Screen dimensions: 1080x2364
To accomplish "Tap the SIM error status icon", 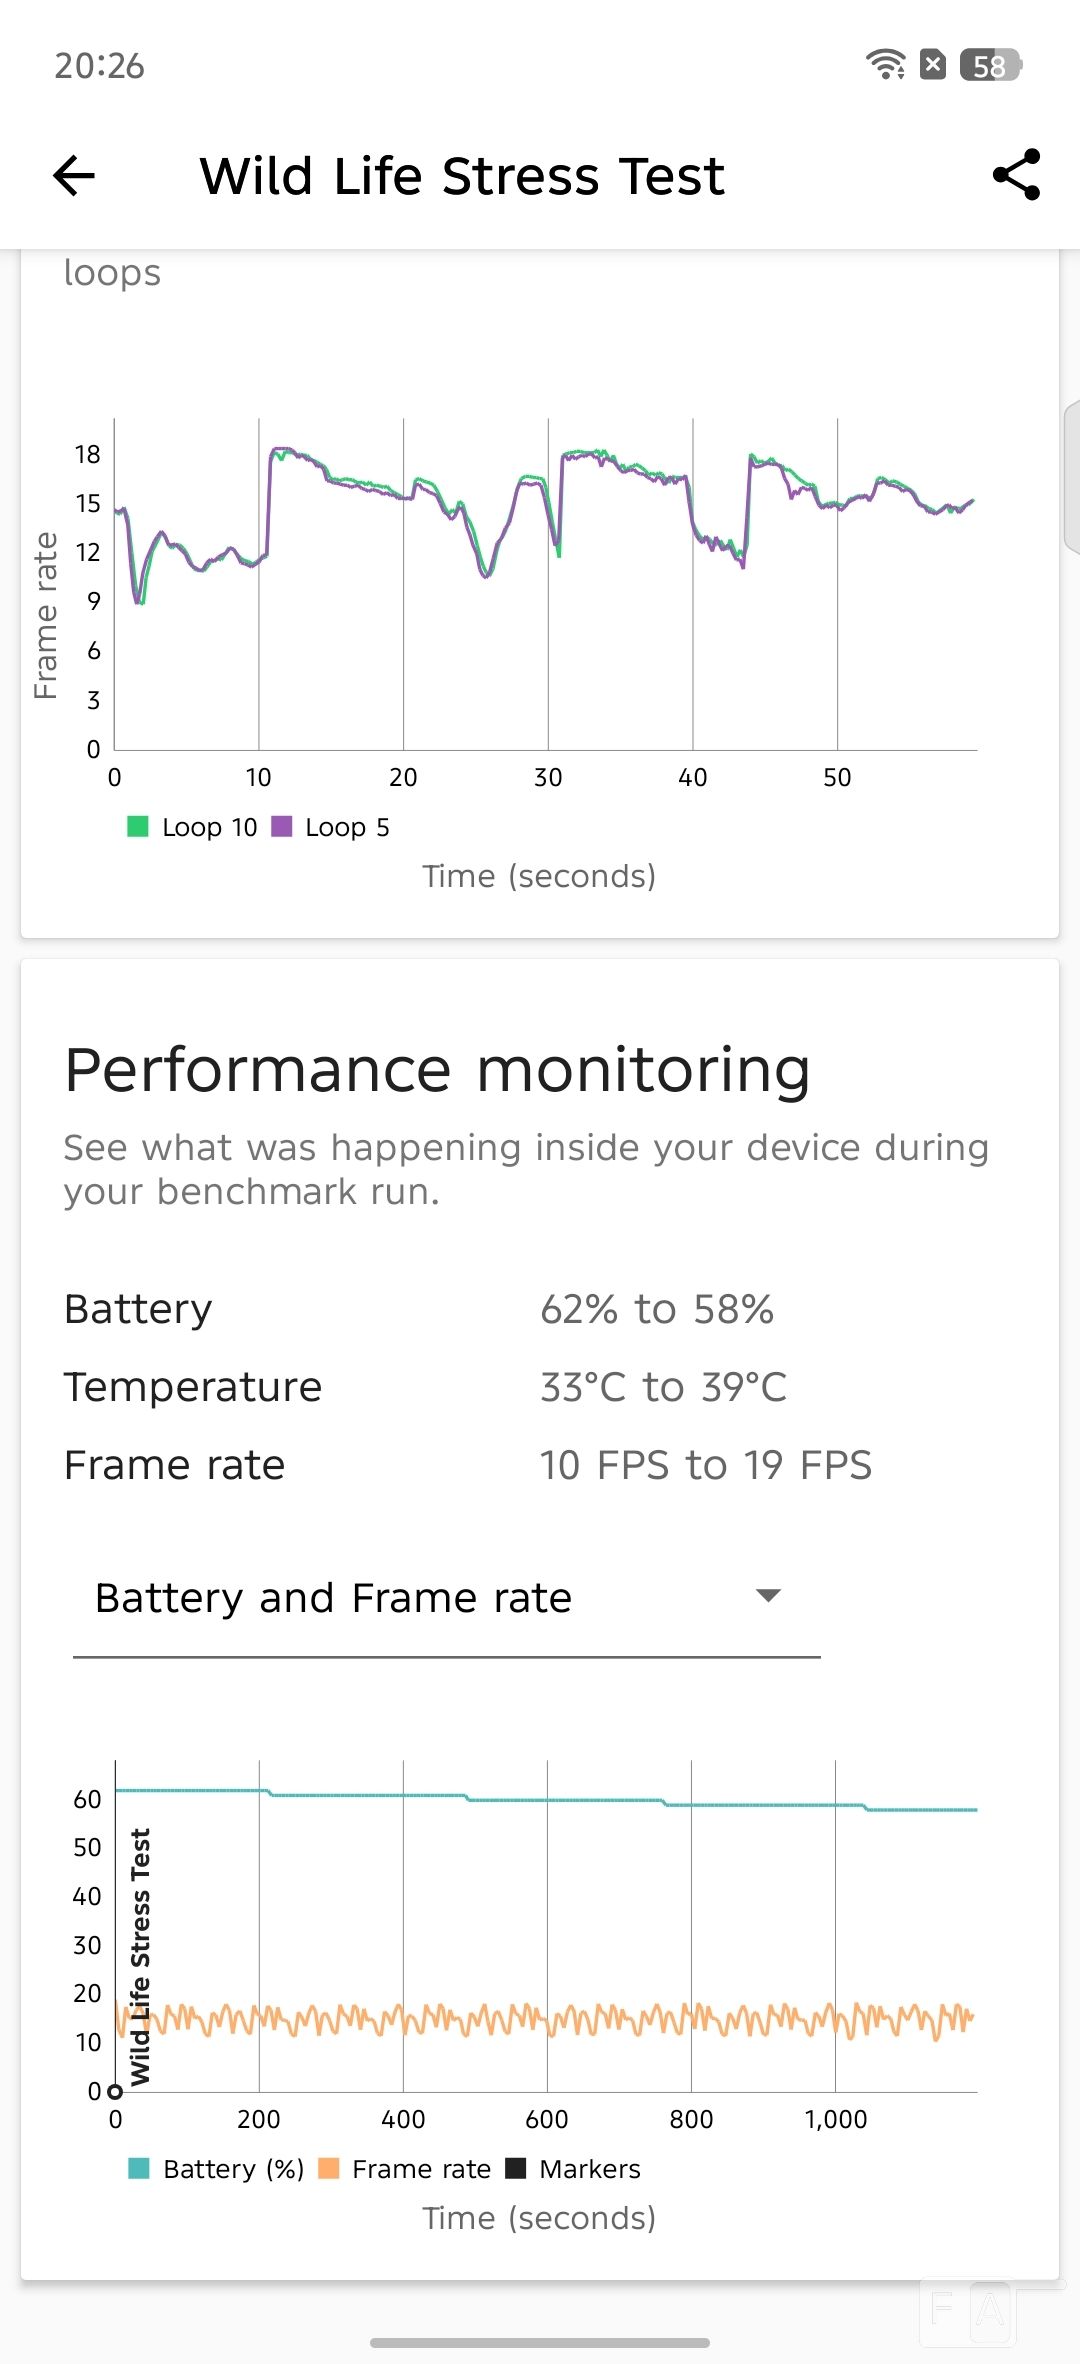I will [x=933, y=65].
